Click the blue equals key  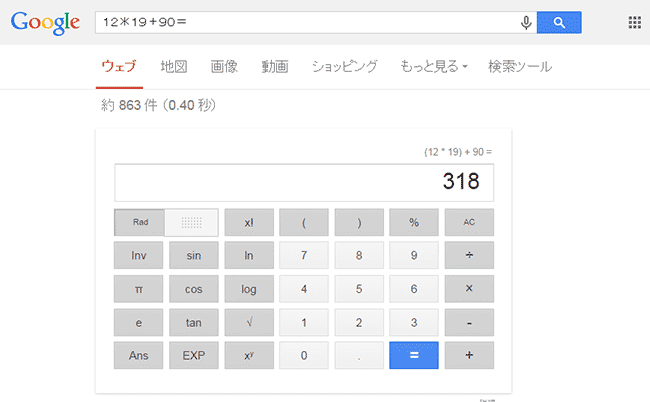pyautogui.click(x=414, y=356)
